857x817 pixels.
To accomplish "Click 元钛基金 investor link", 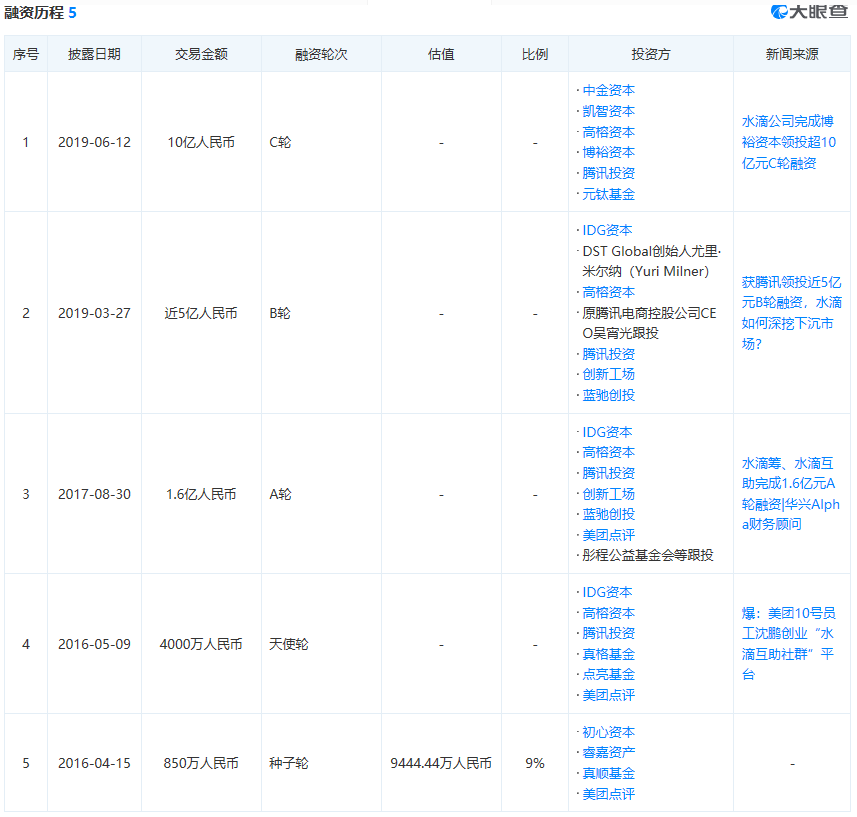I will (x=608, y=193).
